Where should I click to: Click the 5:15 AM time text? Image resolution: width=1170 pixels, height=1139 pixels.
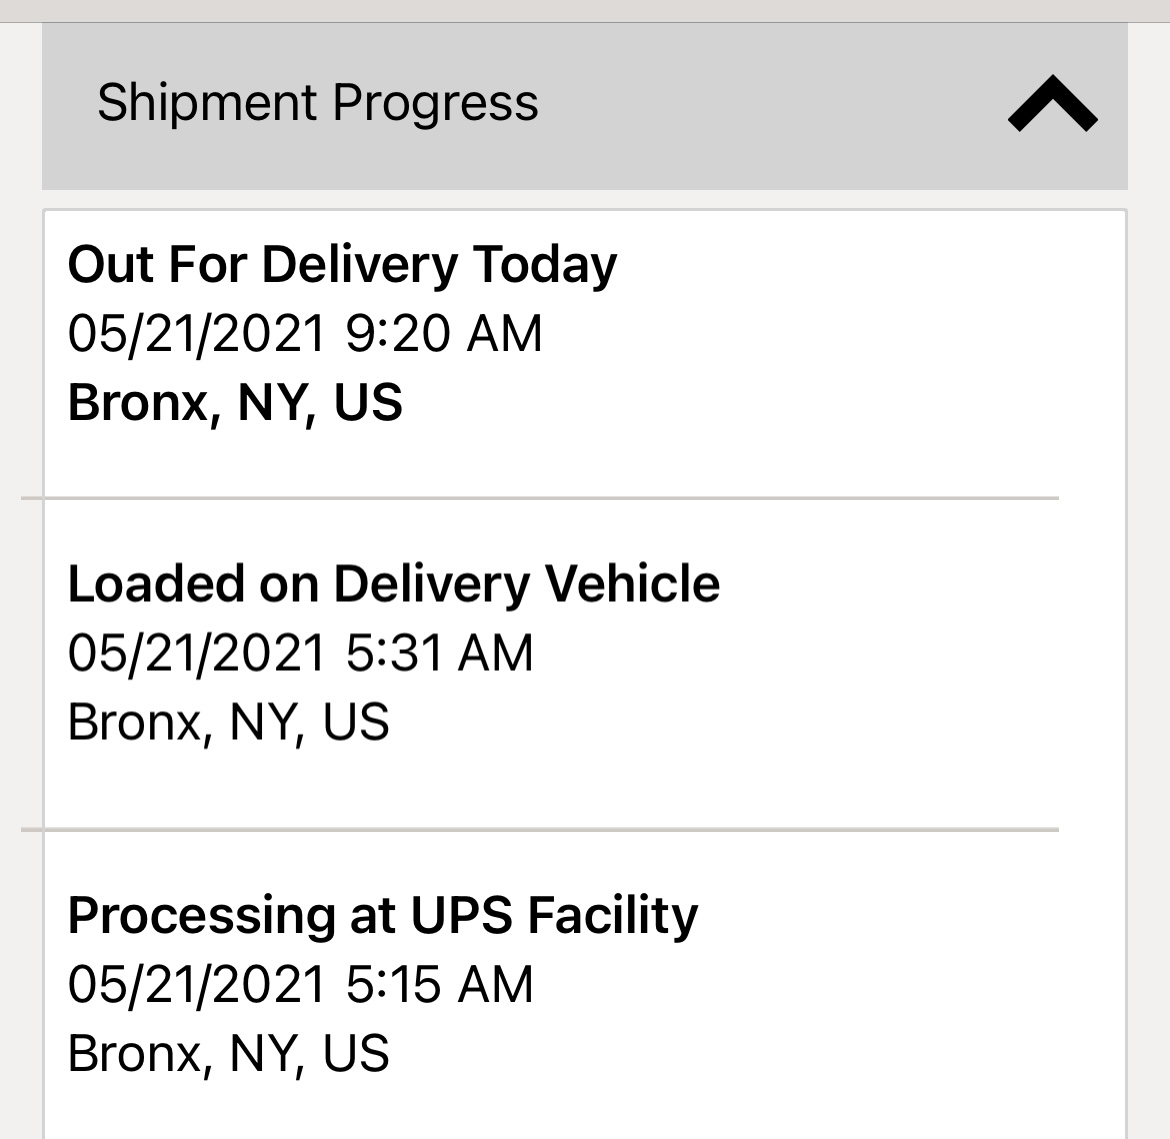pyautogui.click(x=439, y=984)
